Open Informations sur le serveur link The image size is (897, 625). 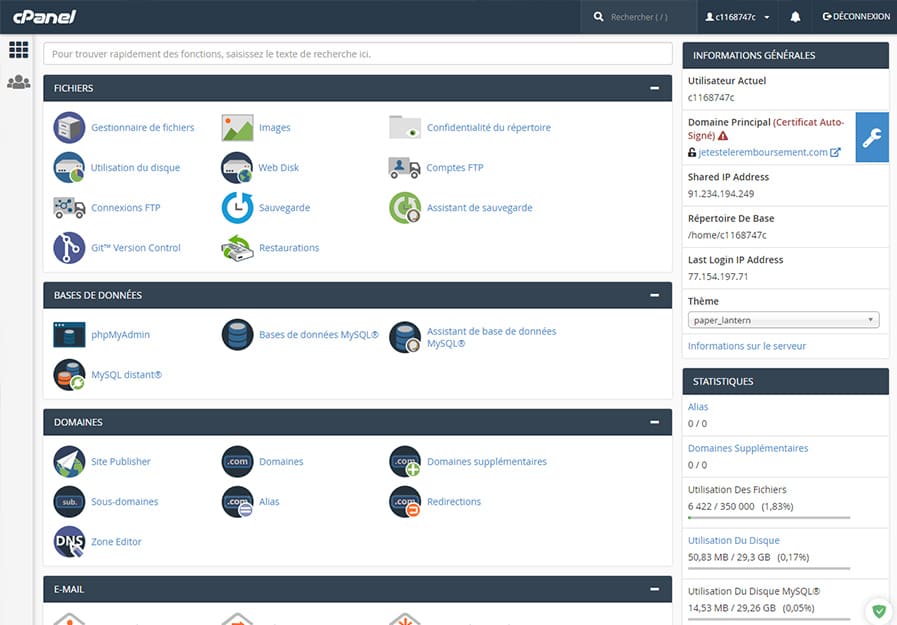[747, 346]
